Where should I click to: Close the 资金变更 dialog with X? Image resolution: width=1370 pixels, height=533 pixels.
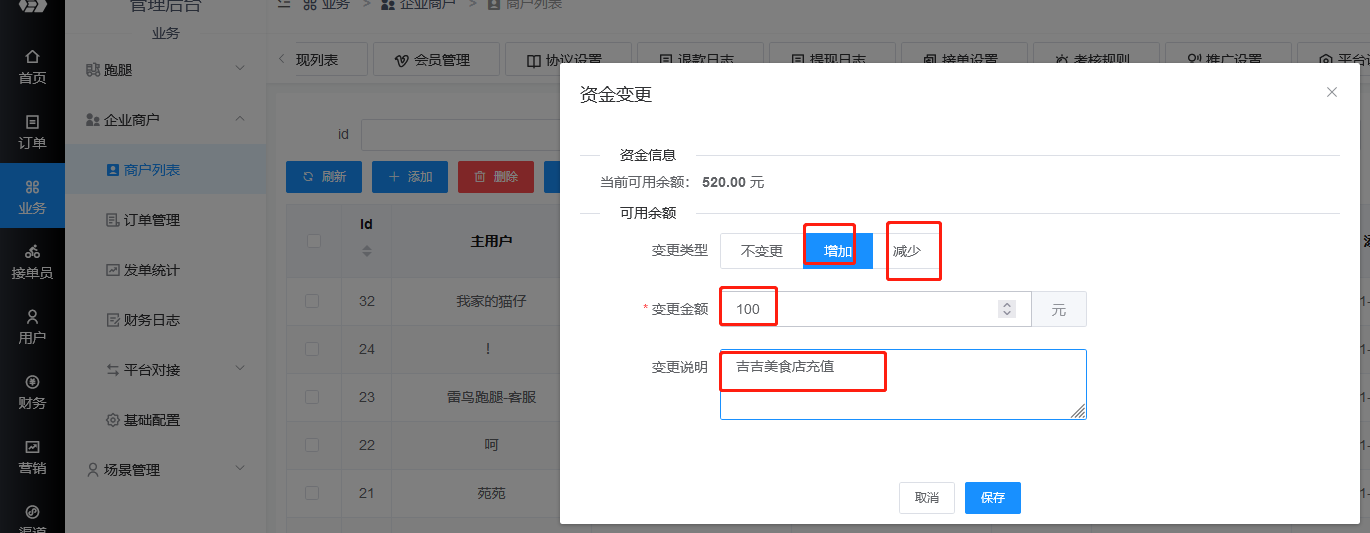(1331, 92)
